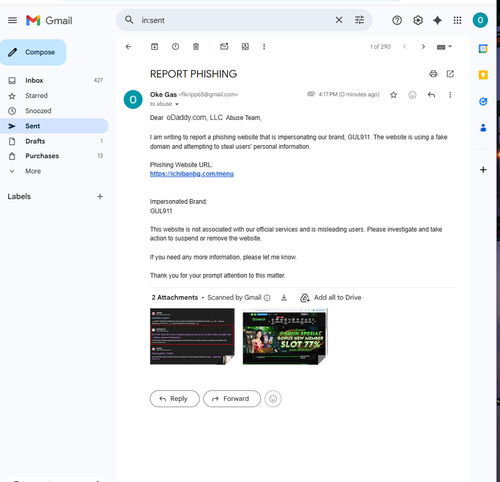Add emoji reaction in message header
This screenshot has height=482, width=500.
[412, 95]
